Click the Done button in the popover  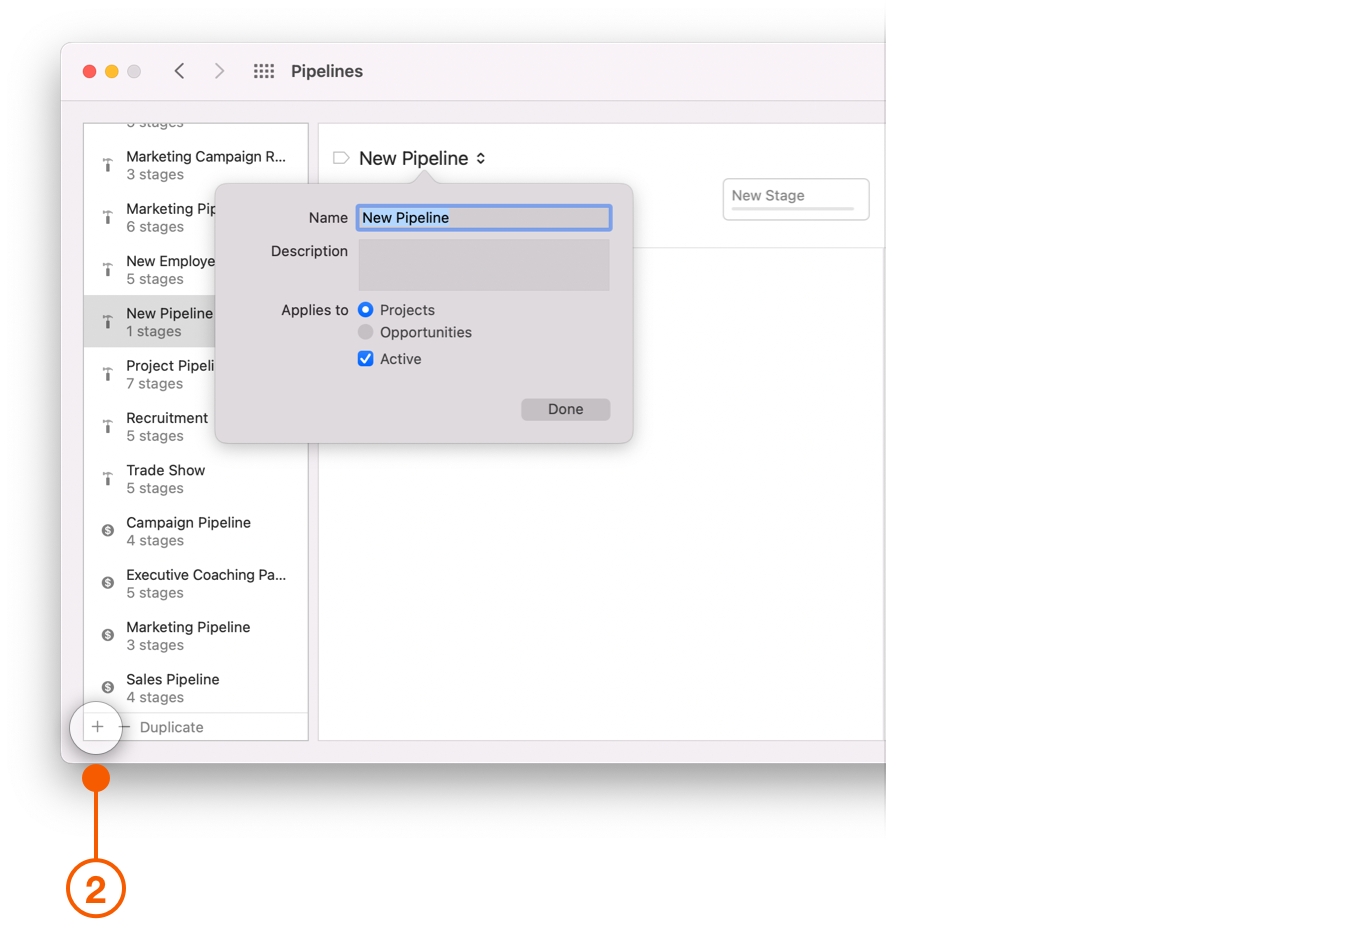tap(565, 409)
